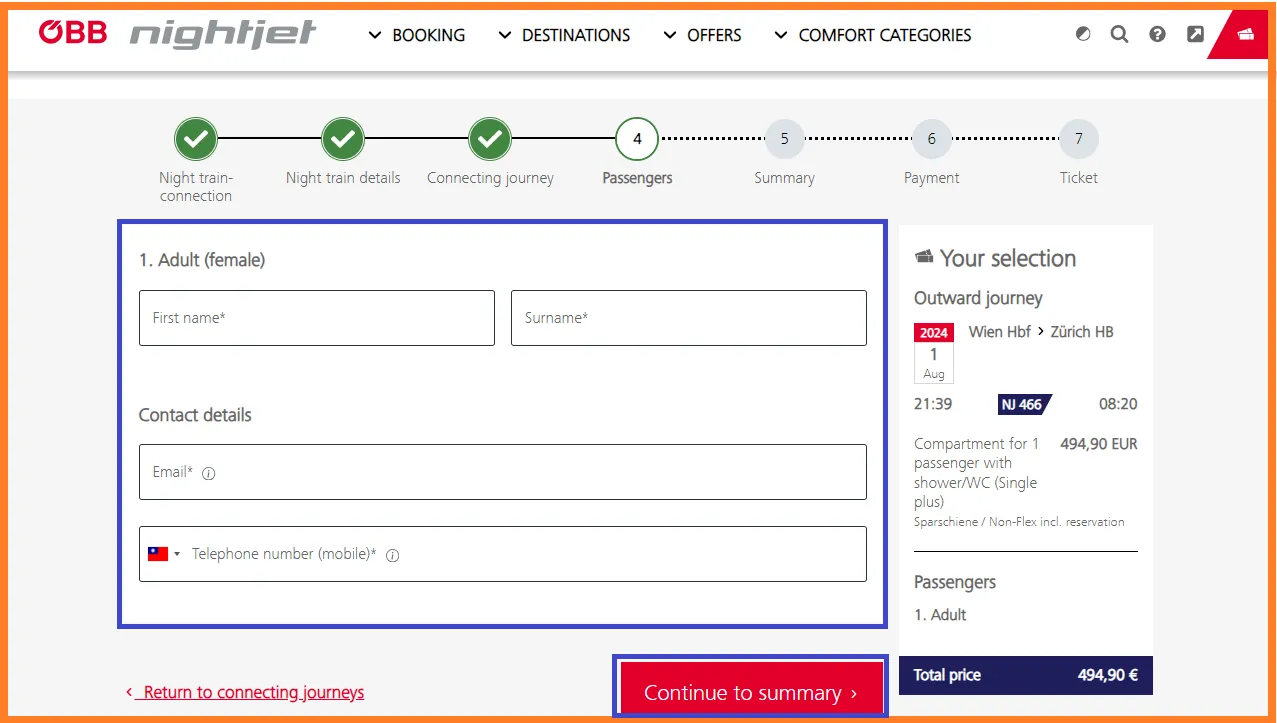Image resolution: width=1277 pixels, height=723 pixels.
Task: Click the info icon beside telephone number field
Action: click(392, 555)
